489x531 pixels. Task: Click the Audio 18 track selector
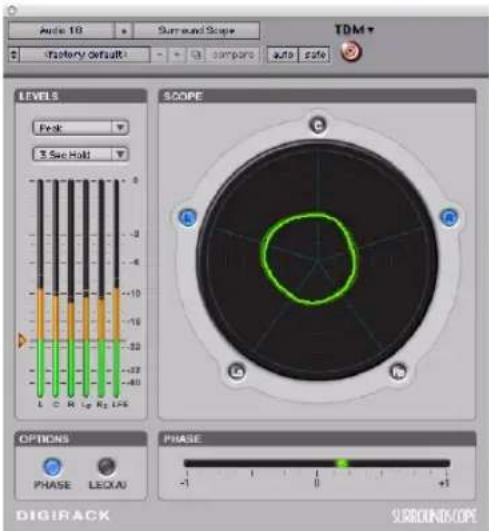tap(61, 30)
